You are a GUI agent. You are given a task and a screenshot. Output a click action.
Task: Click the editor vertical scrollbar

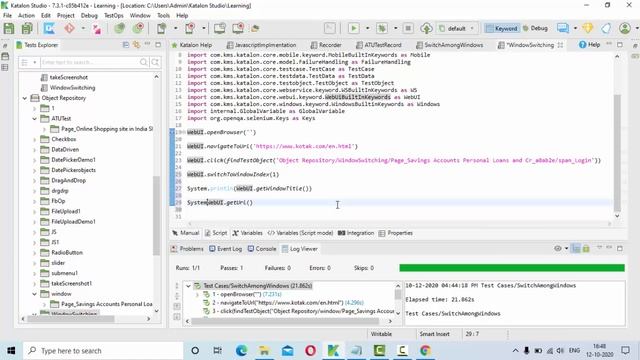point(617,153)
